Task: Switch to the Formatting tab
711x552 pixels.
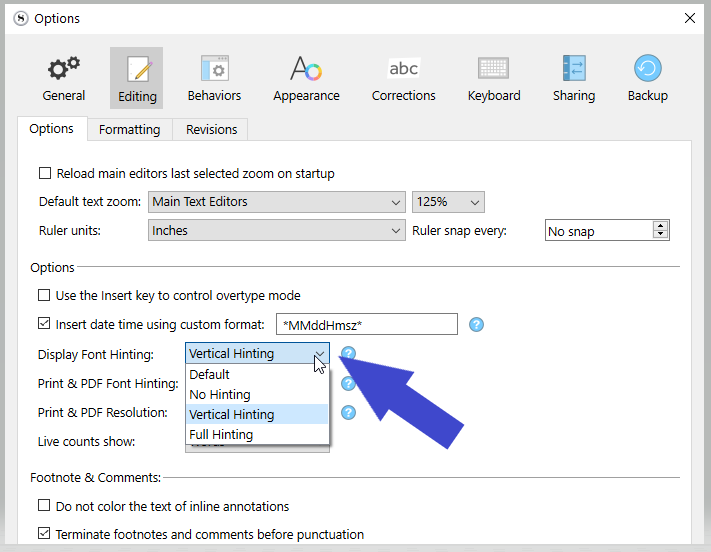Action: click(x=129, y=130)
